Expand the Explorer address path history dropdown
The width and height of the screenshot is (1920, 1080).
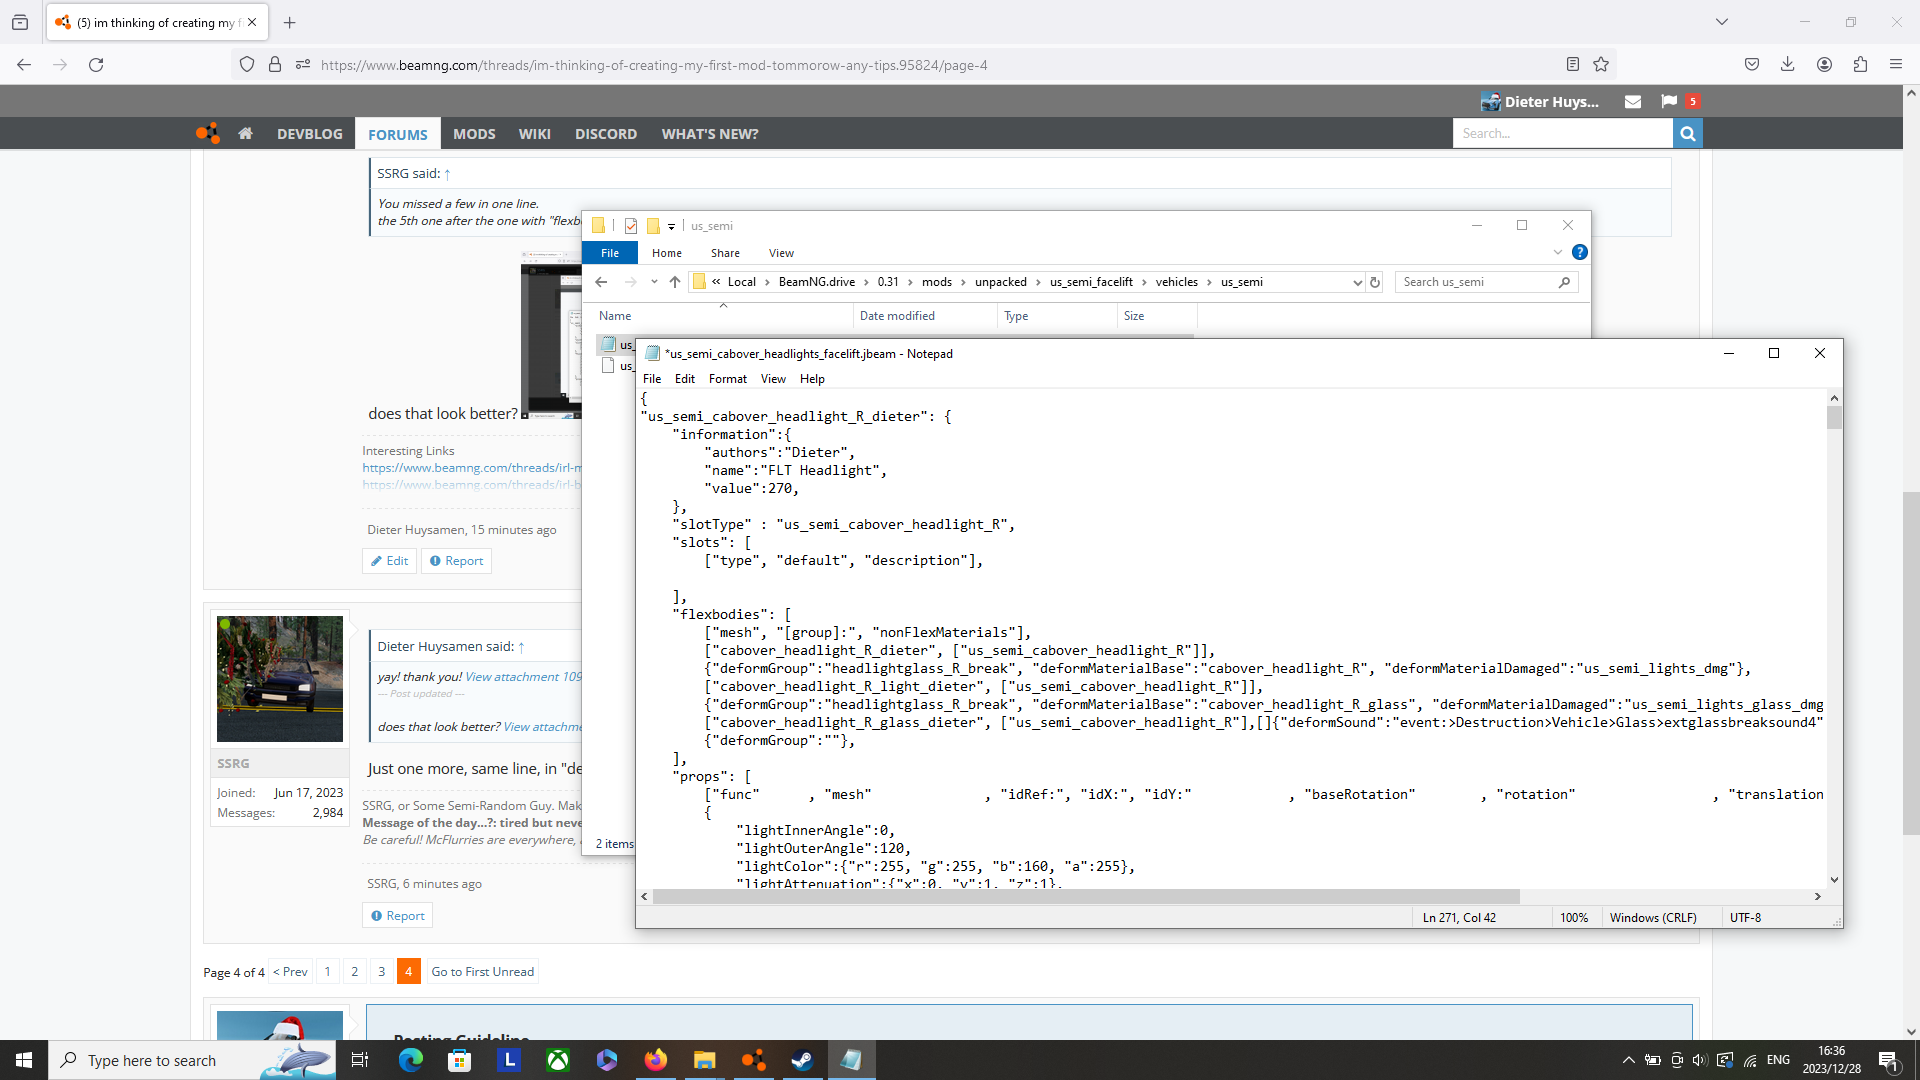coord(1357,282)
